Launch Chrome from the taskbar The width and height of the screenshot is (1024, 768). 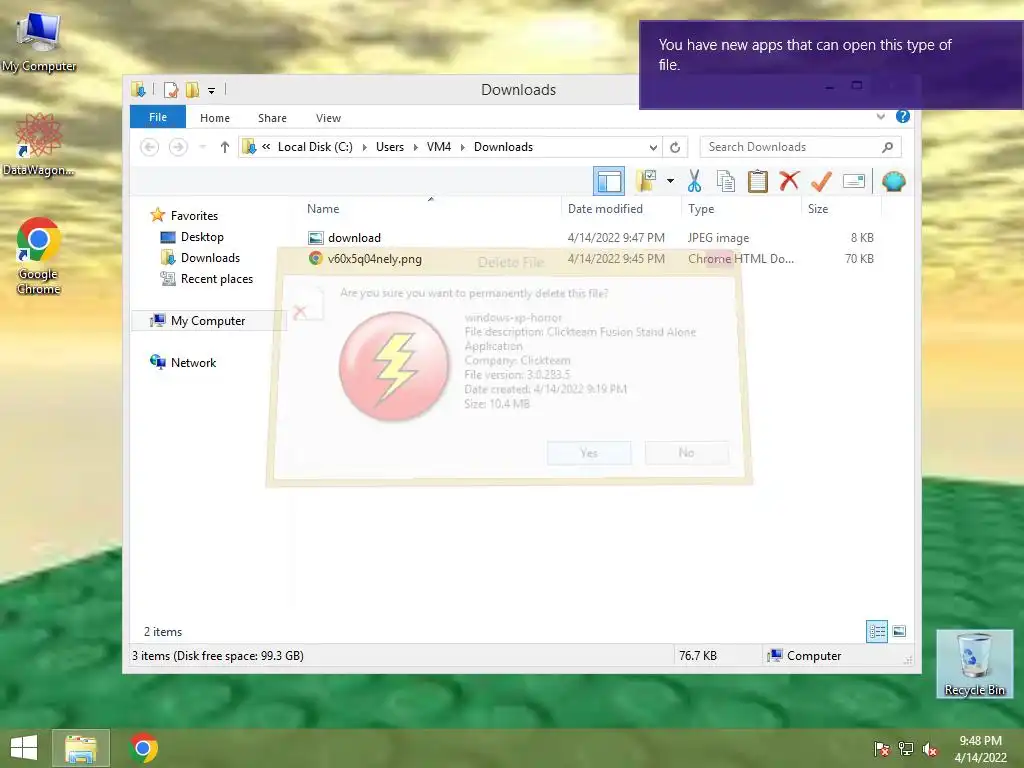143,748
